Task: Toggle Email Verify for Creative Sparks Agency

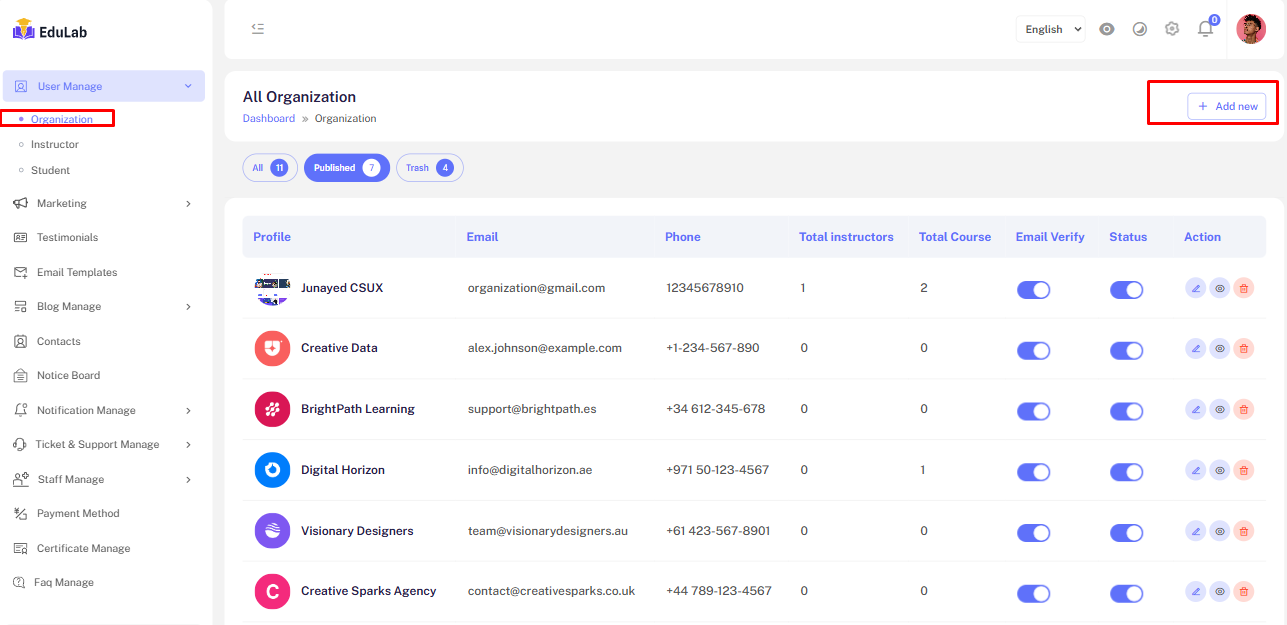Action: click(1033, 593)
